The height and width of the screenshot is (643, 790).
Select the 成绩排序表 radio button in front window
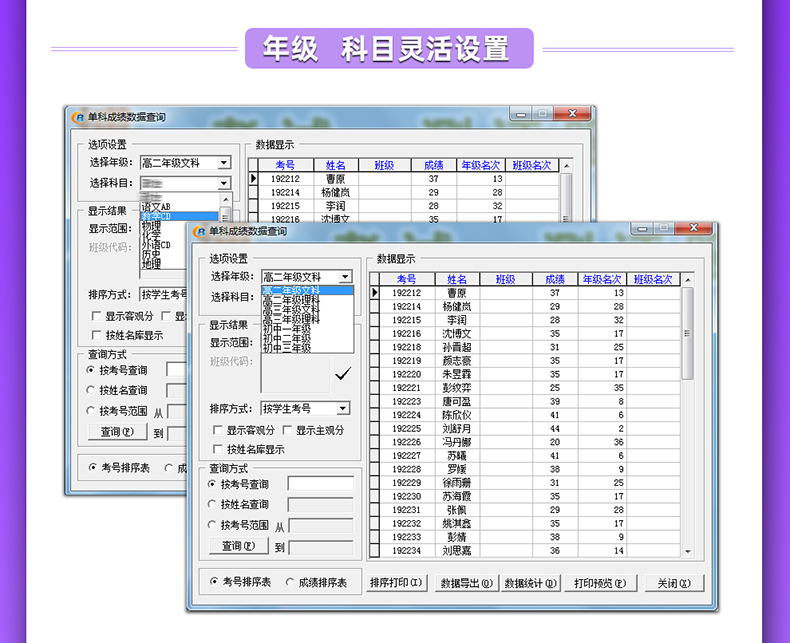pos(291,582)
